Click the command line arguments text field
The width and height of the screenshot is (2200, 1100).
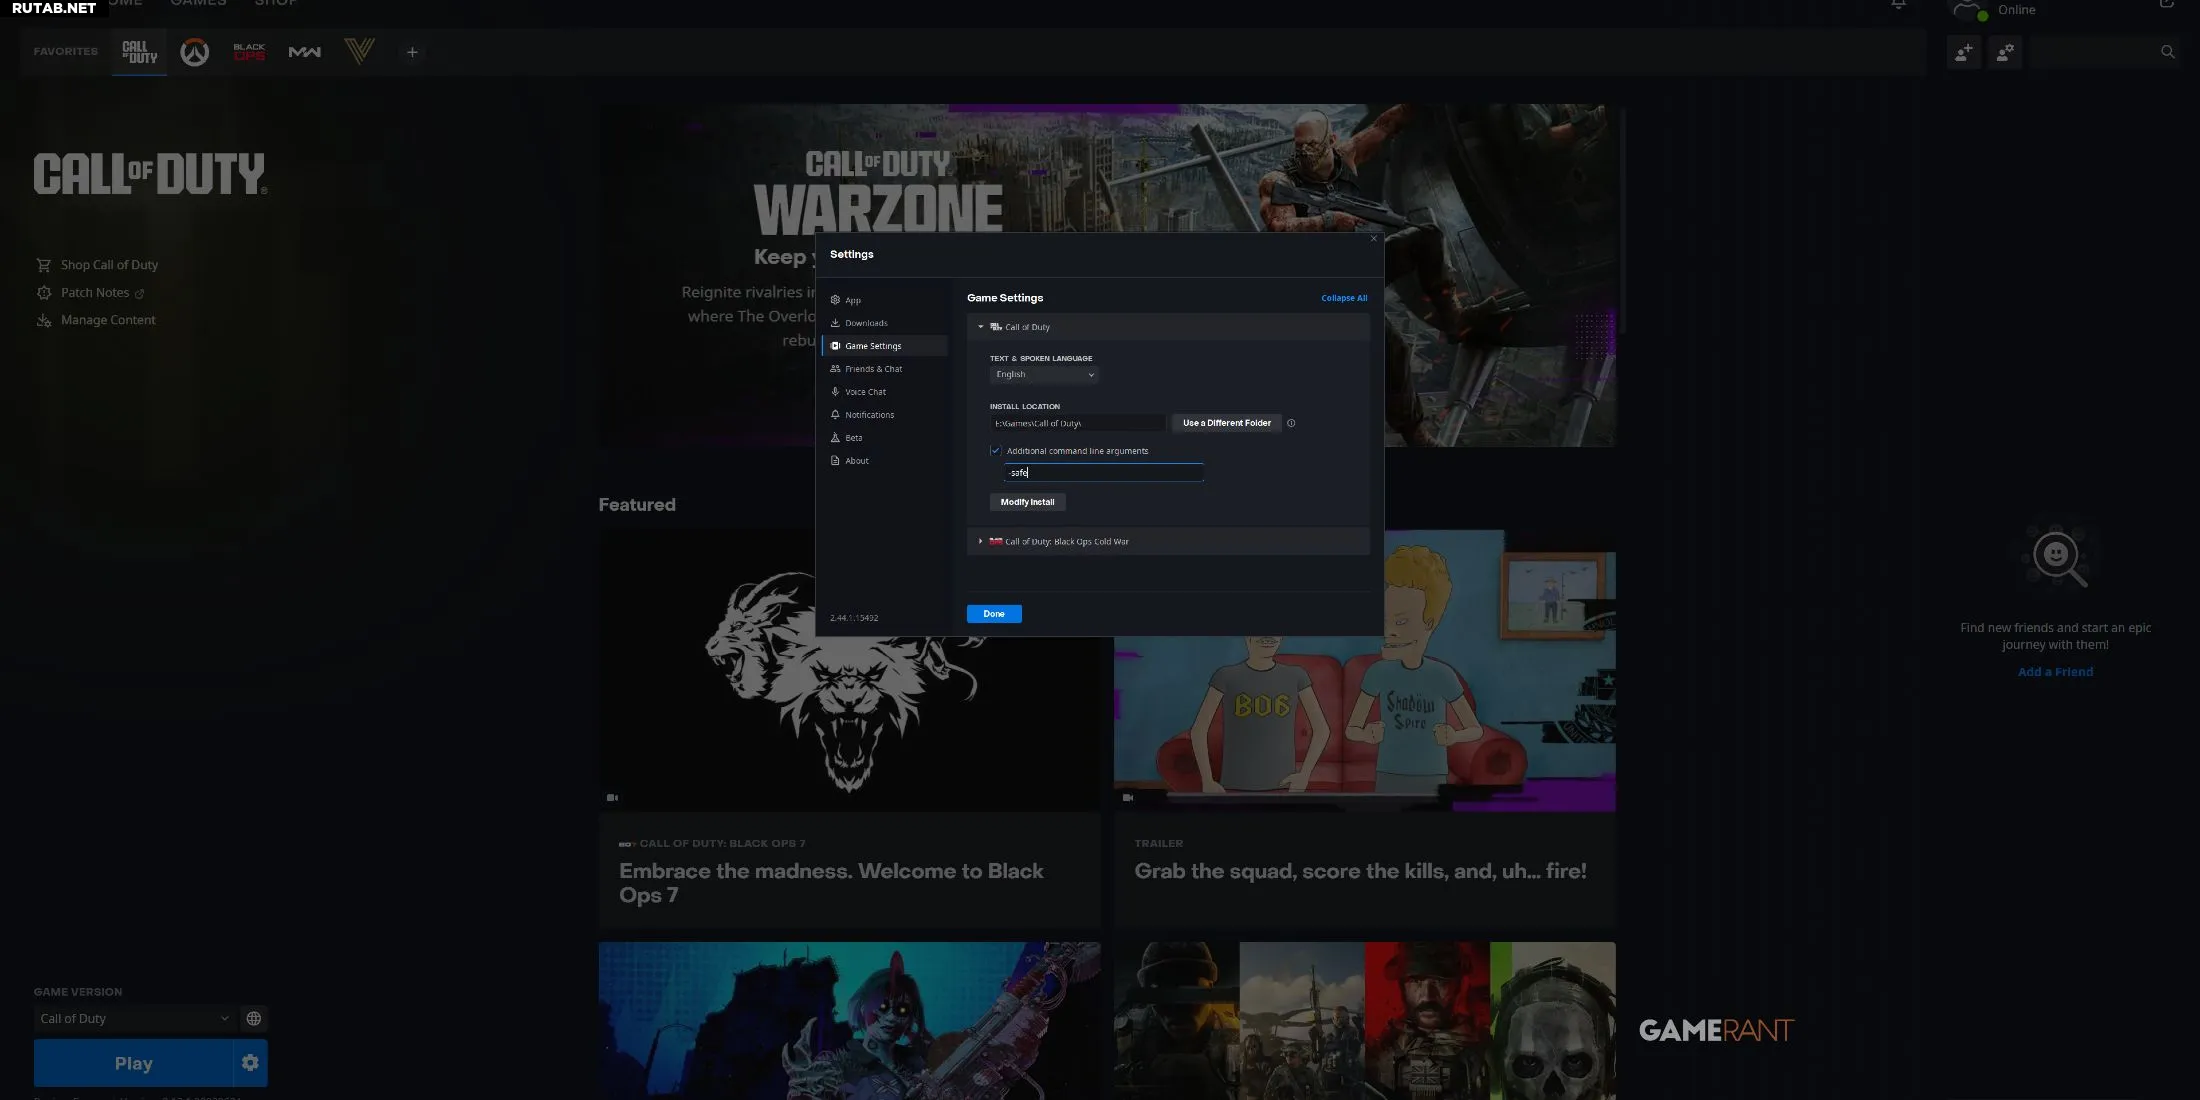[x=1103, y=473]
